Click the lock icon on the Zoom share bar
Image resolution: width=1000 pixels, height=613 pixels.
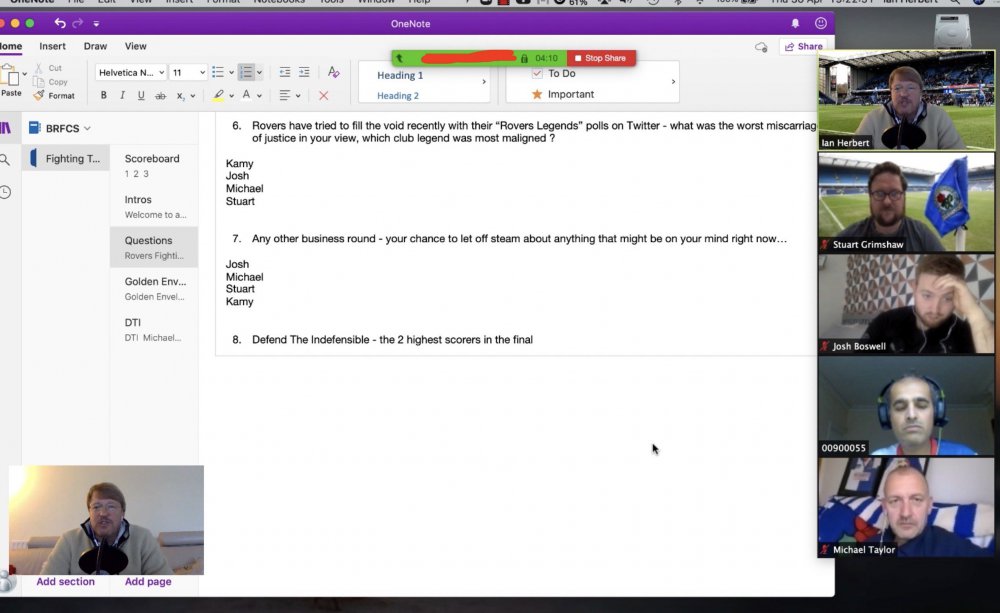[524, 58]
